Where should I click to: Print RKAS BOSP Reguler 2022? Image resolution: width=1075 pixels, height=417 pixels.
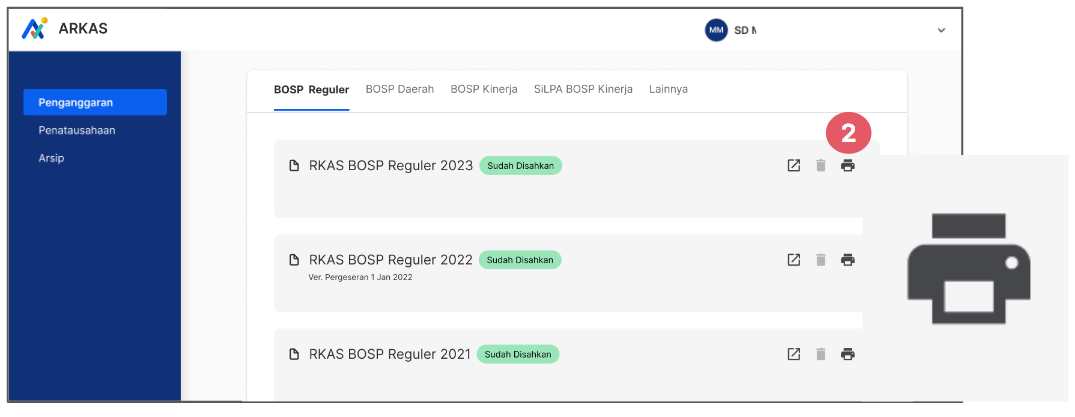point(848,260)
